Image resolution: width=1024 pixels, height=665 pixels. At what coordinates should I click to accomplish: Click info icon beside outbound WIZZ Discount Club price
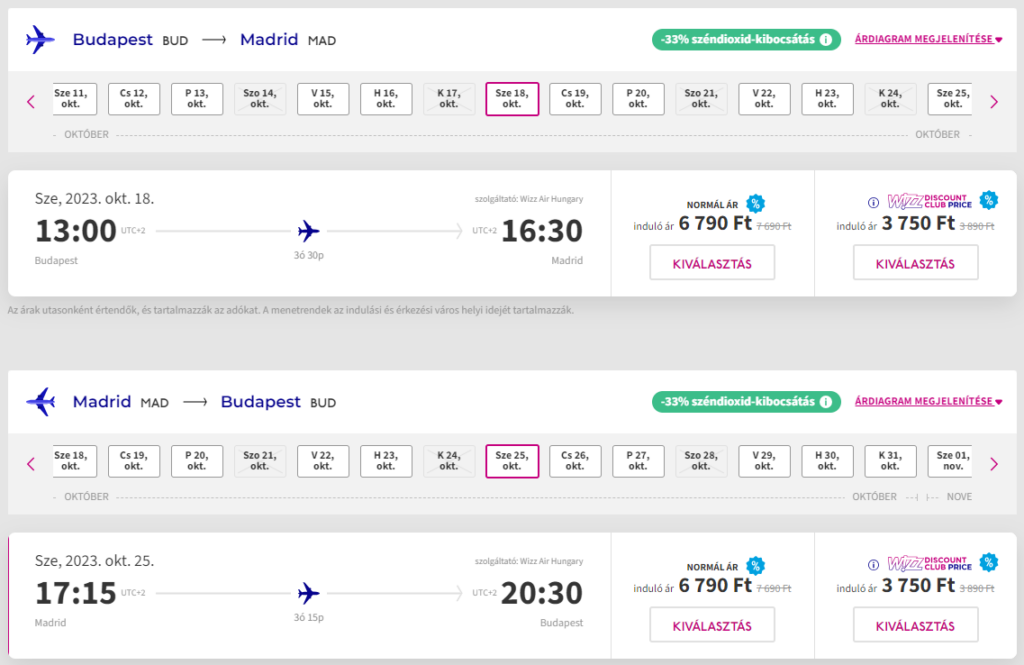coord(873,203)
